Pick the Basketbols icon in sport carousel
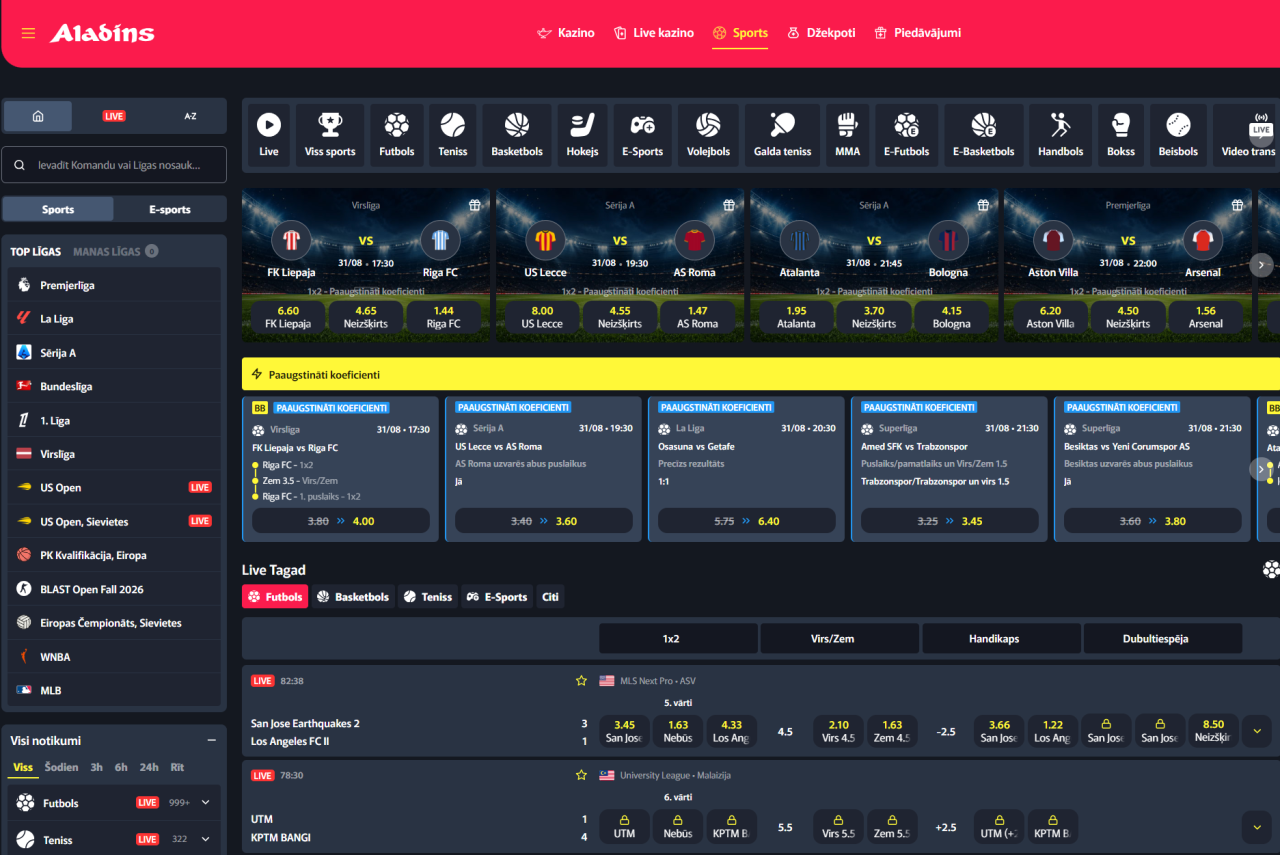This screenshot has height=855, width=1280. click(517, 135)
